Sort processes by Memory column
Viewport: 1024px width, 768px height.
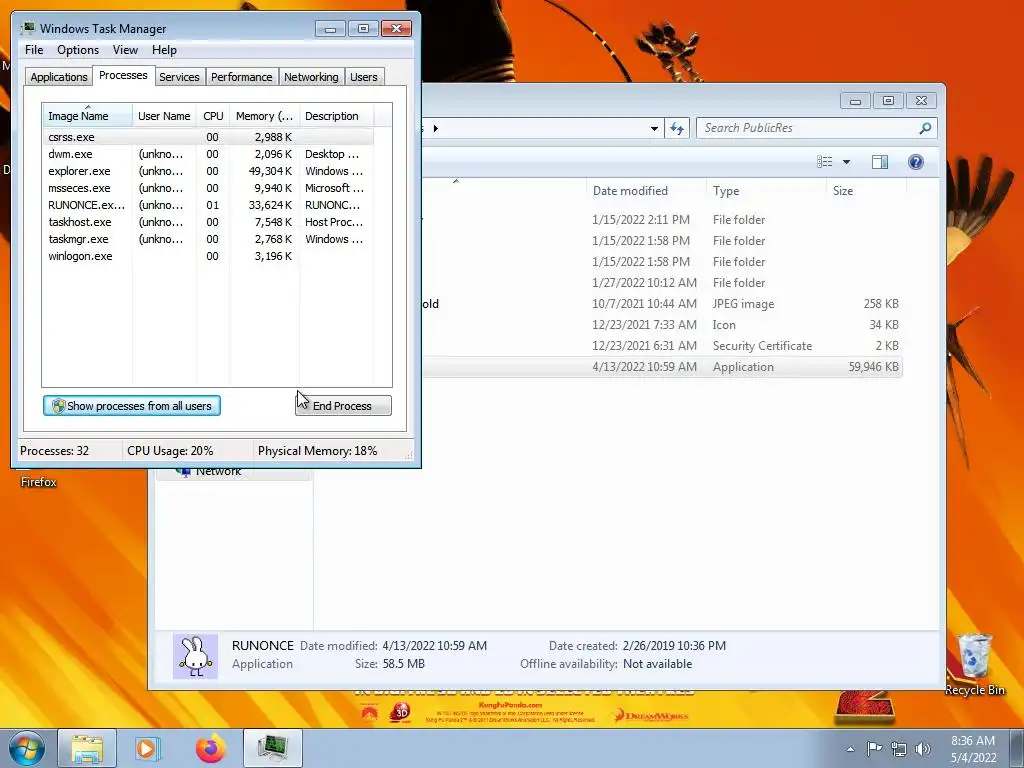(264, 116)
